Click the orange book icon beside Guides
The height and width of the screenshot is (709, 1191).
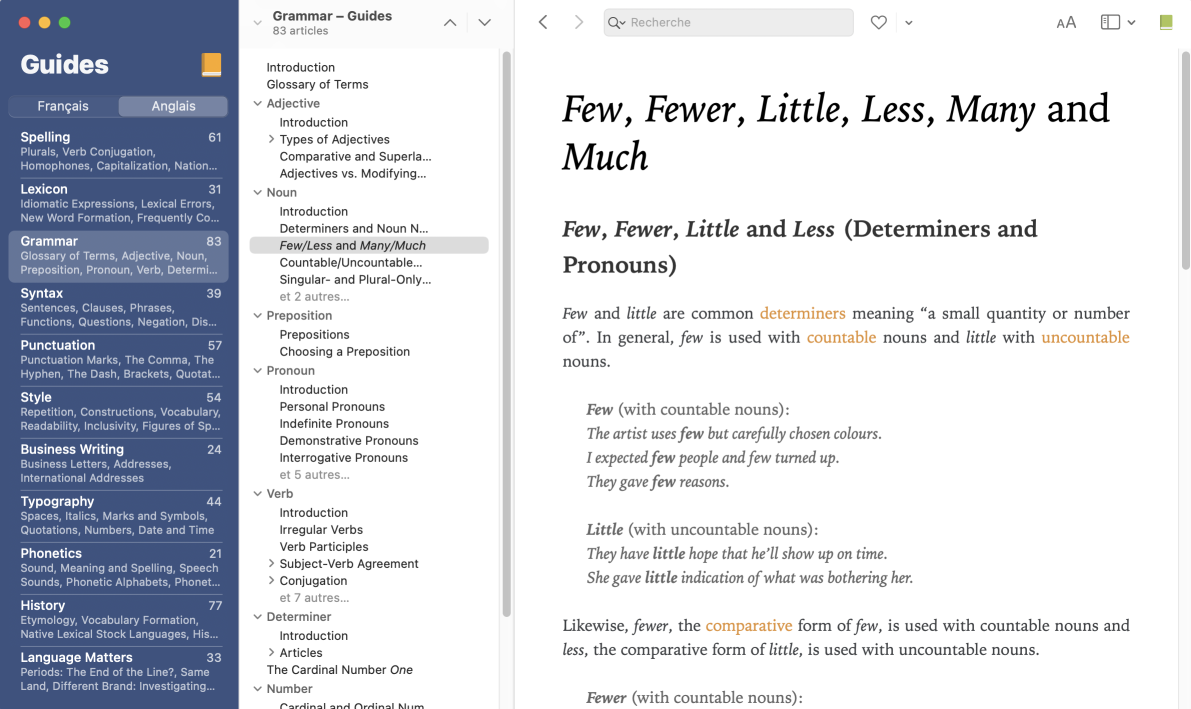(x=211, y=65)
